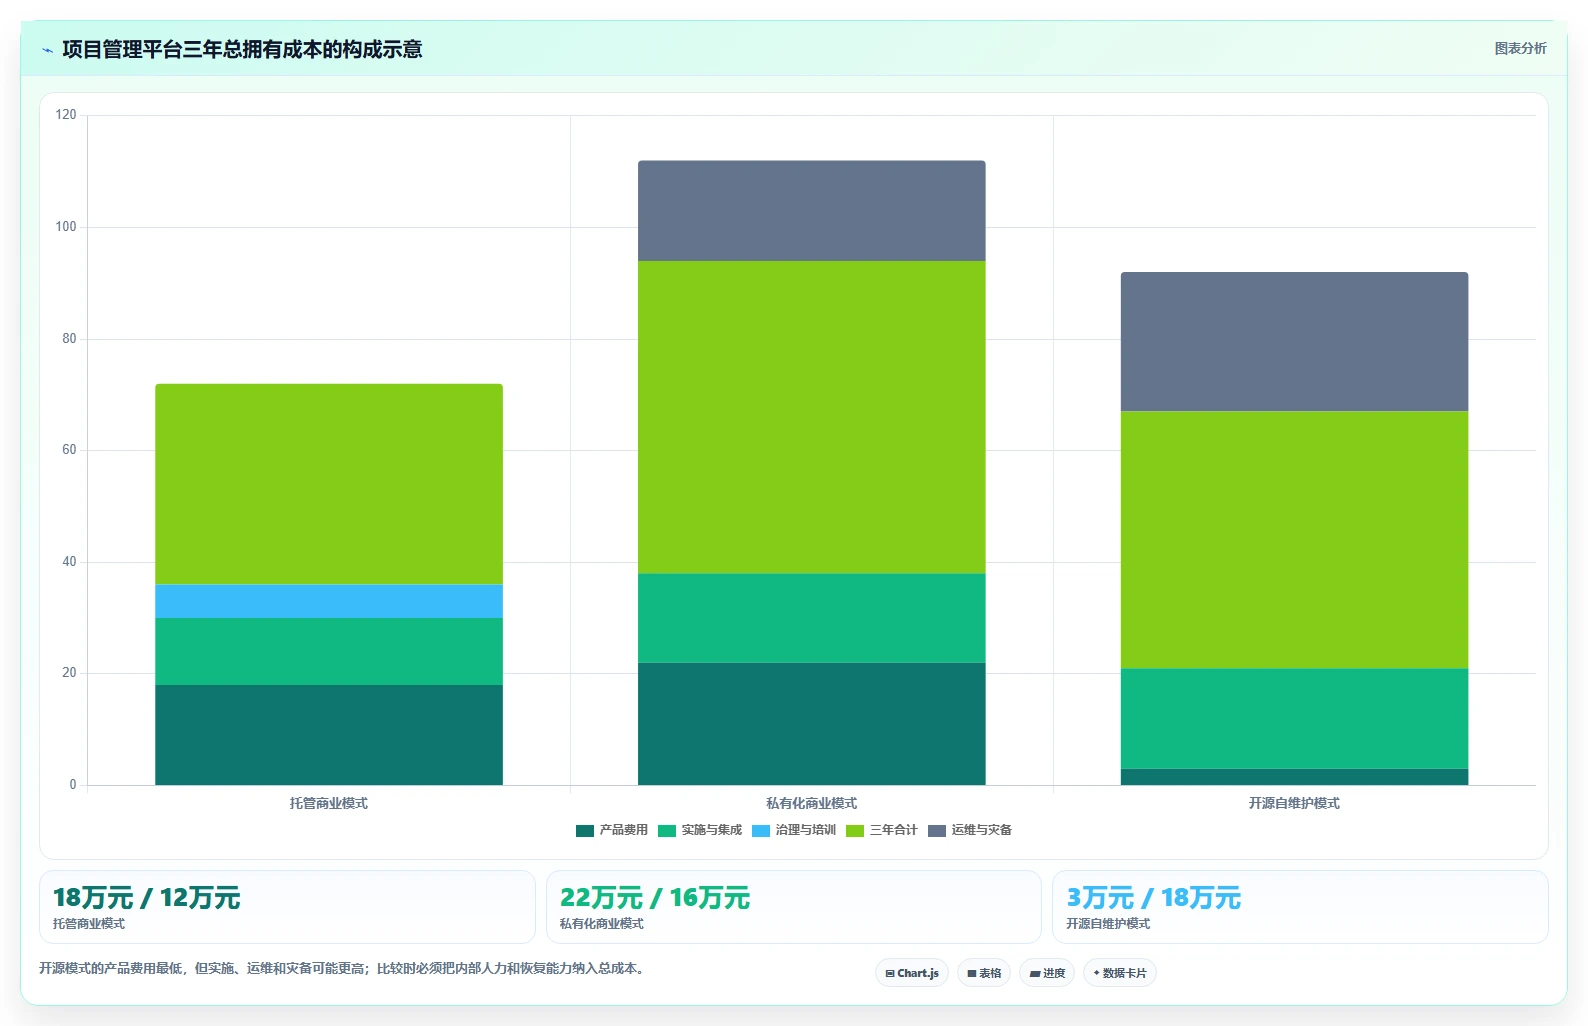
Task: Click the 22万元 / 16万元 data card
Action: [x=794, y=907]
